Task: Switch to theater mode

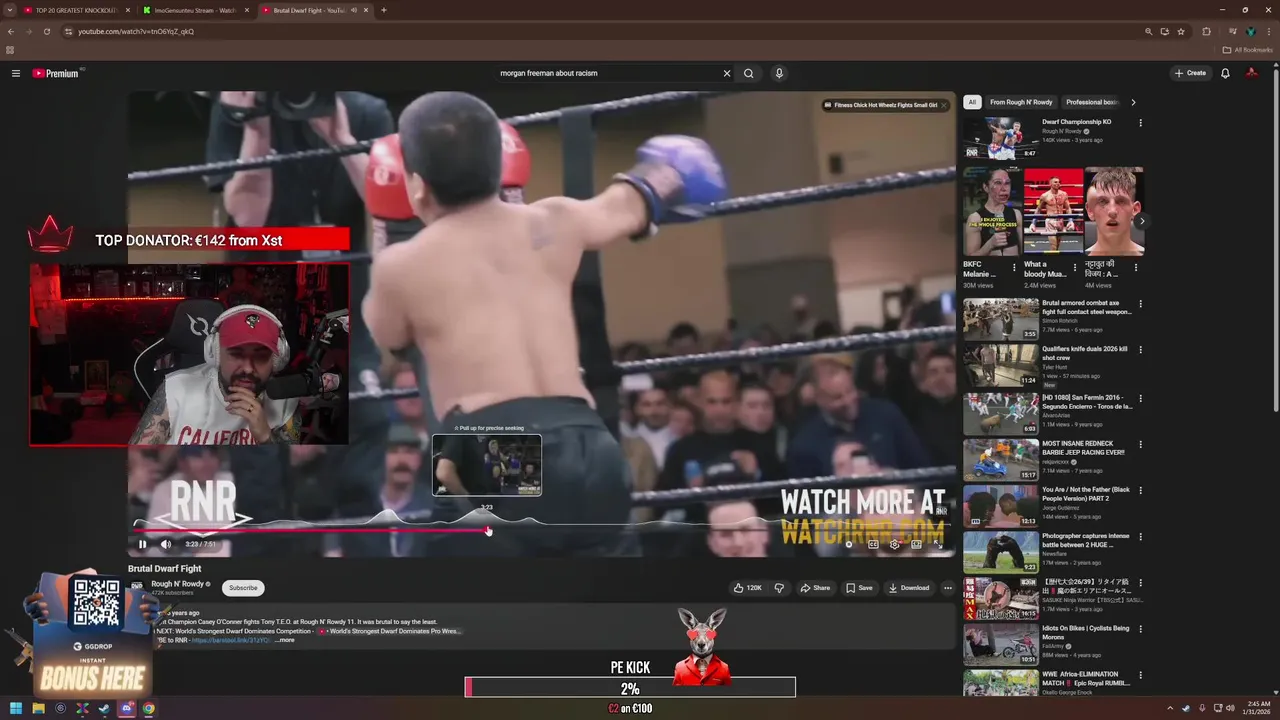Action: pyautogui.click(x=916, y=544)
